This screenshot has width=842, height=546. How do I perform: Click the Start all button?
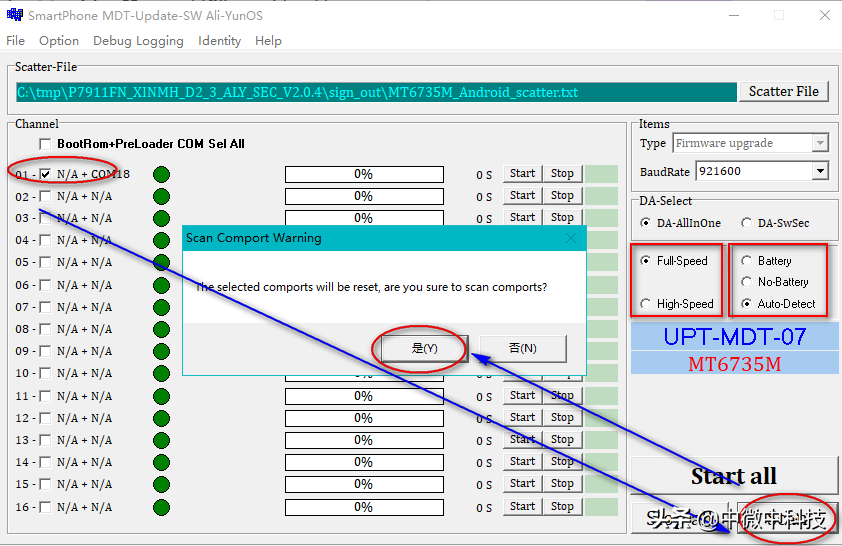(x=734, y=476)
